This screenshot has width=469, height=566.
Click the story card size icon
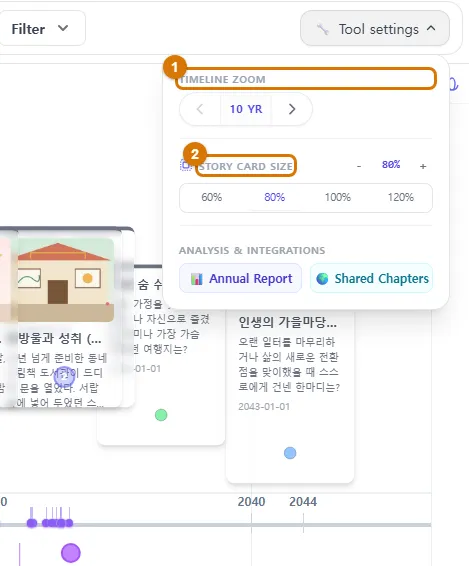(x=186, y=165)
